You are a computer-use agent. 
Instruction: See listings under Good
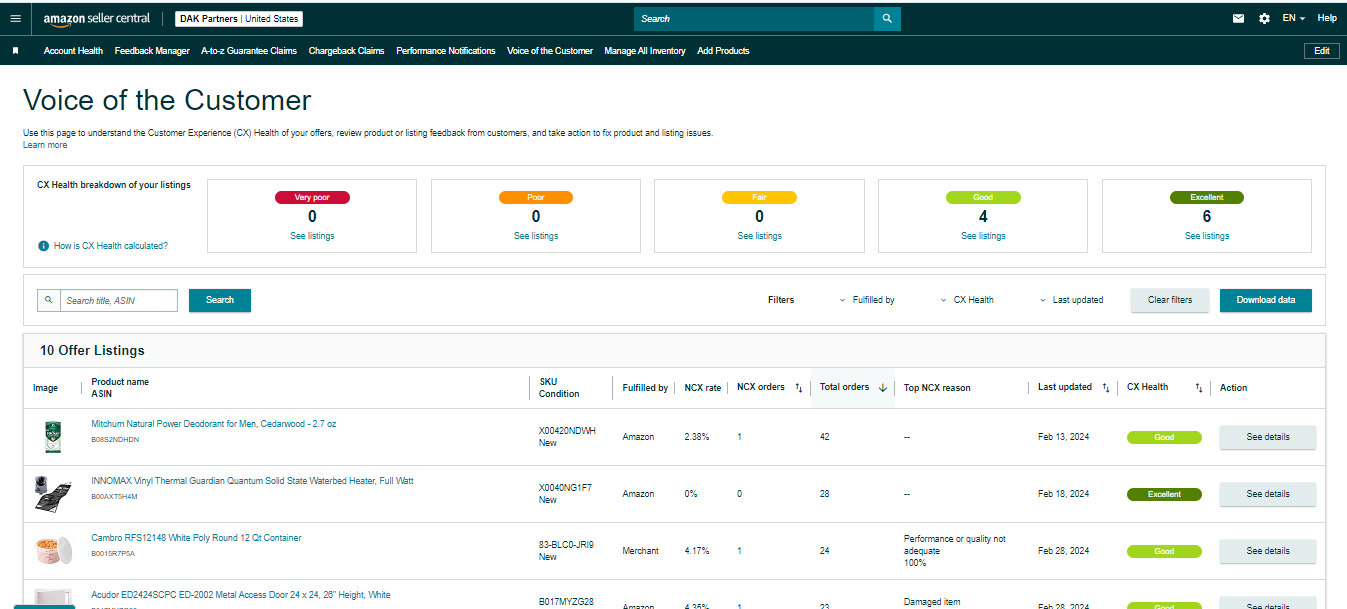[983, 236]
